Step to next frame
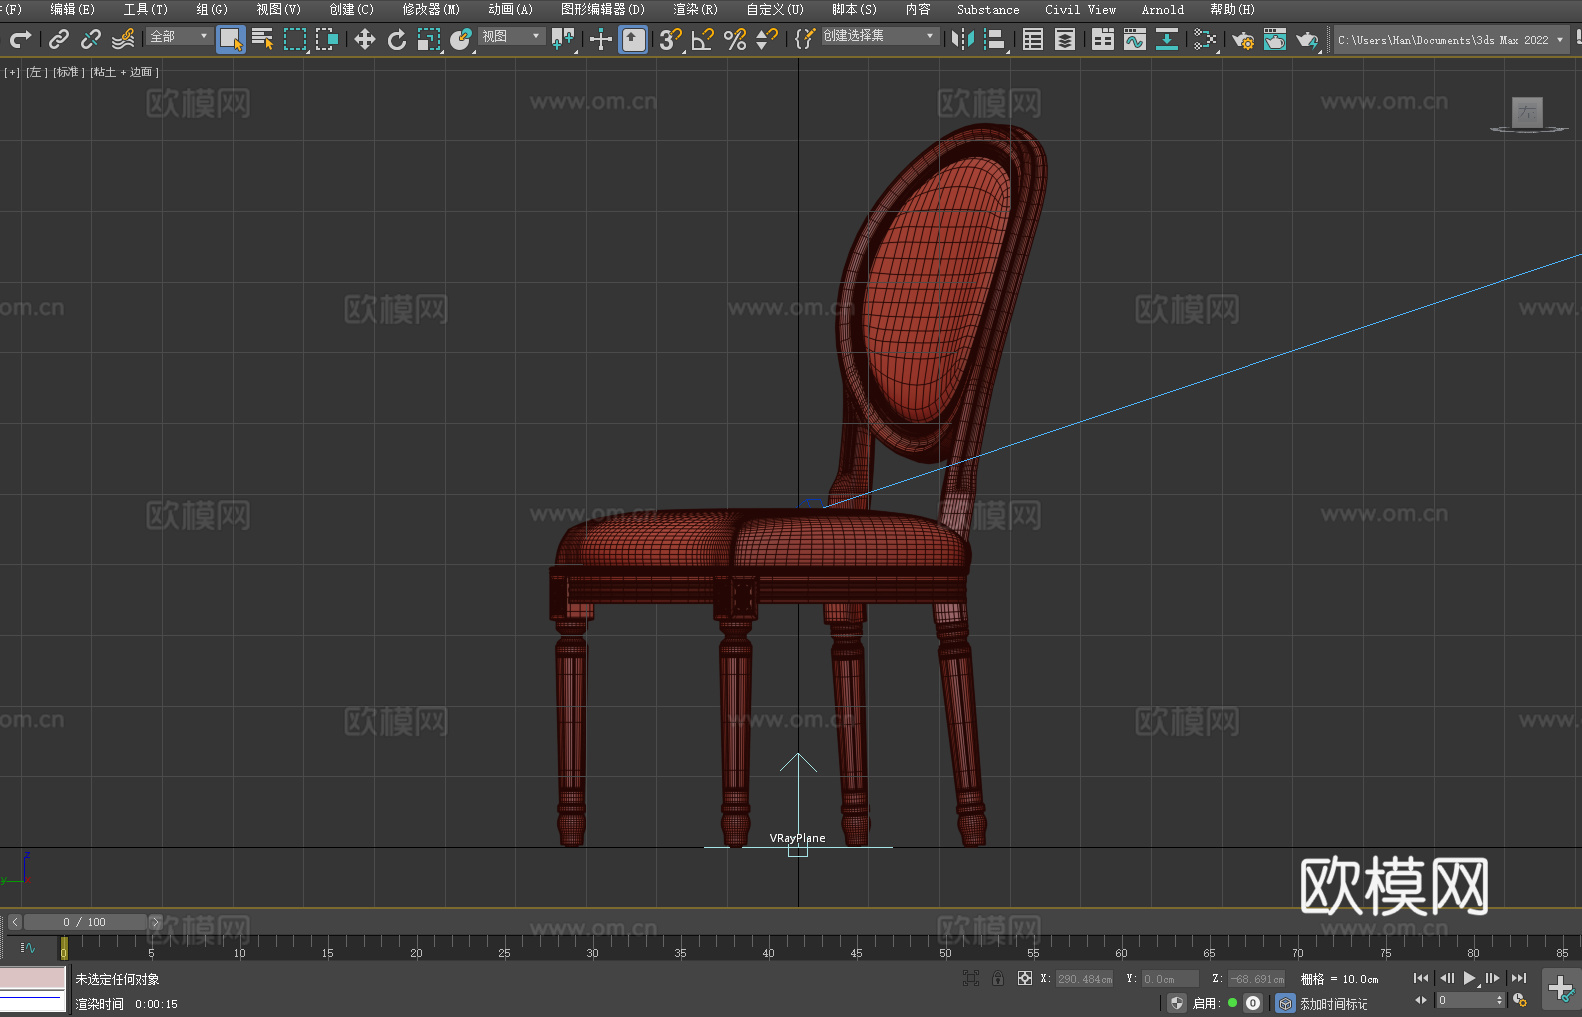 point(1492,978)
